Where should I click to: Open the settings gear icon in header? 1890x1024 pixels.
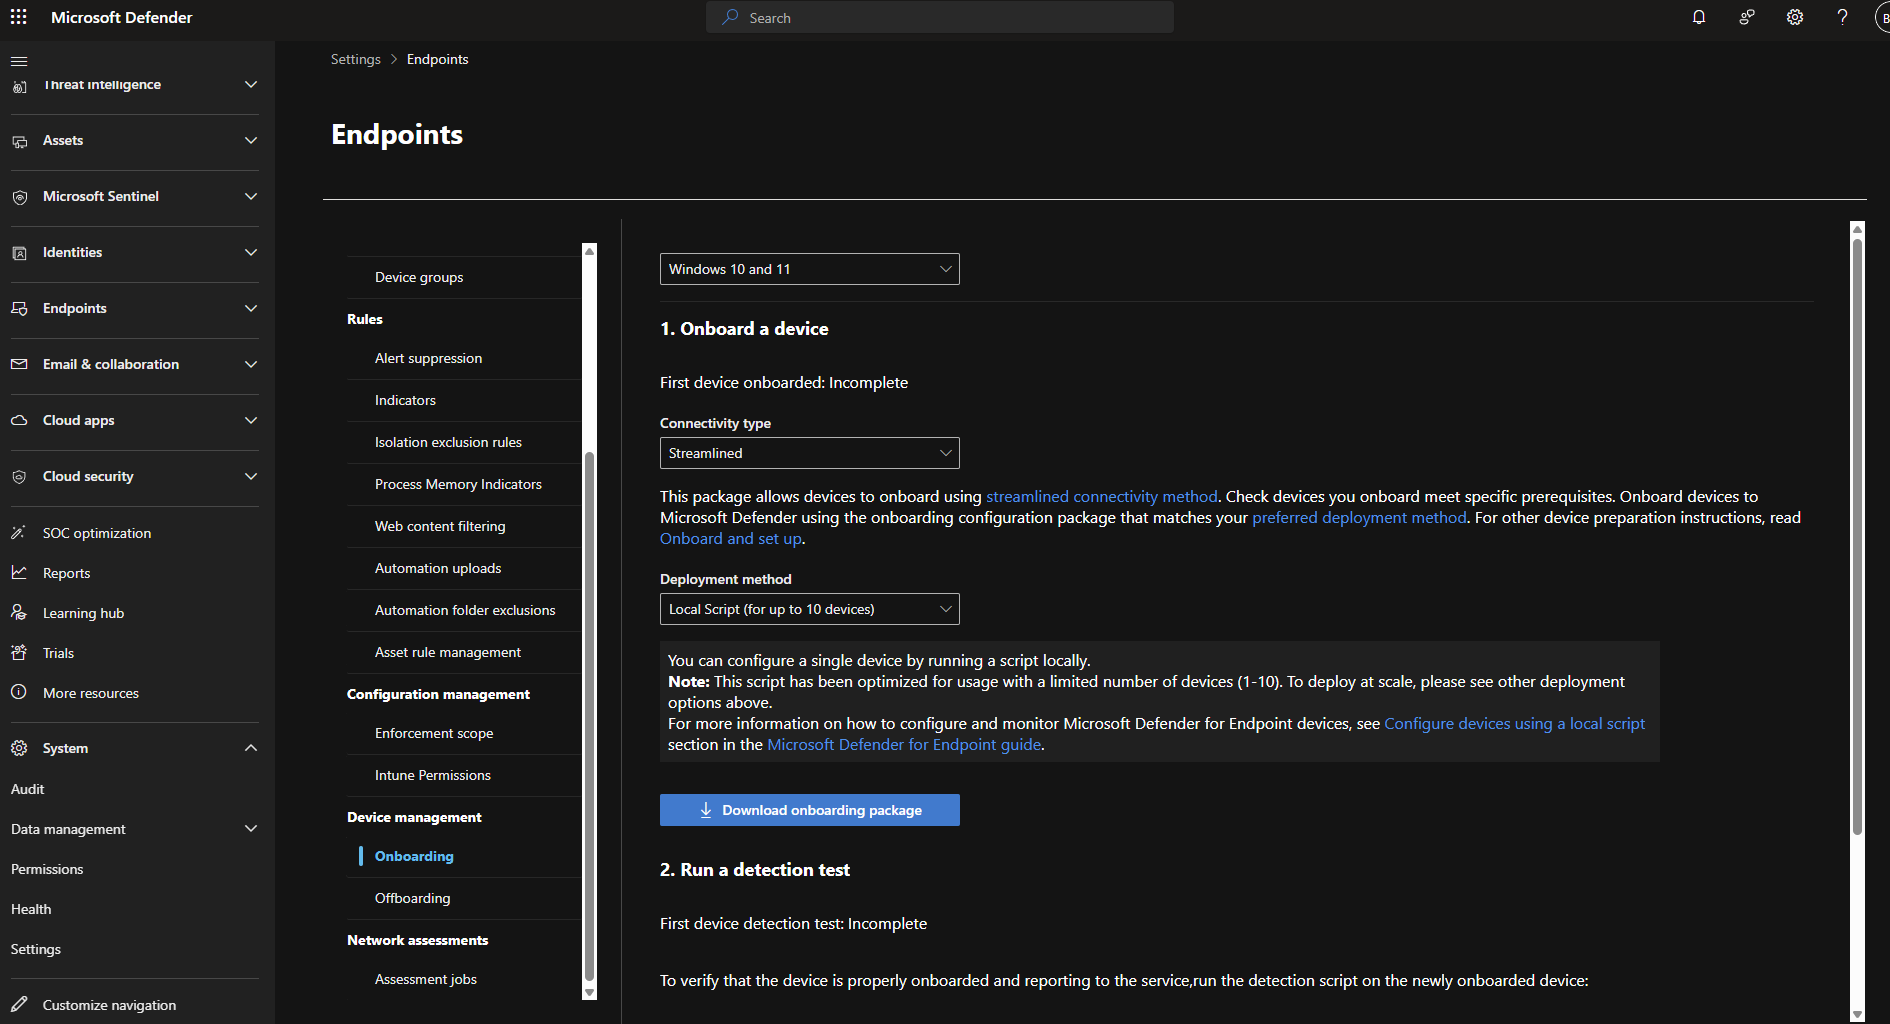pos(1794,17)
